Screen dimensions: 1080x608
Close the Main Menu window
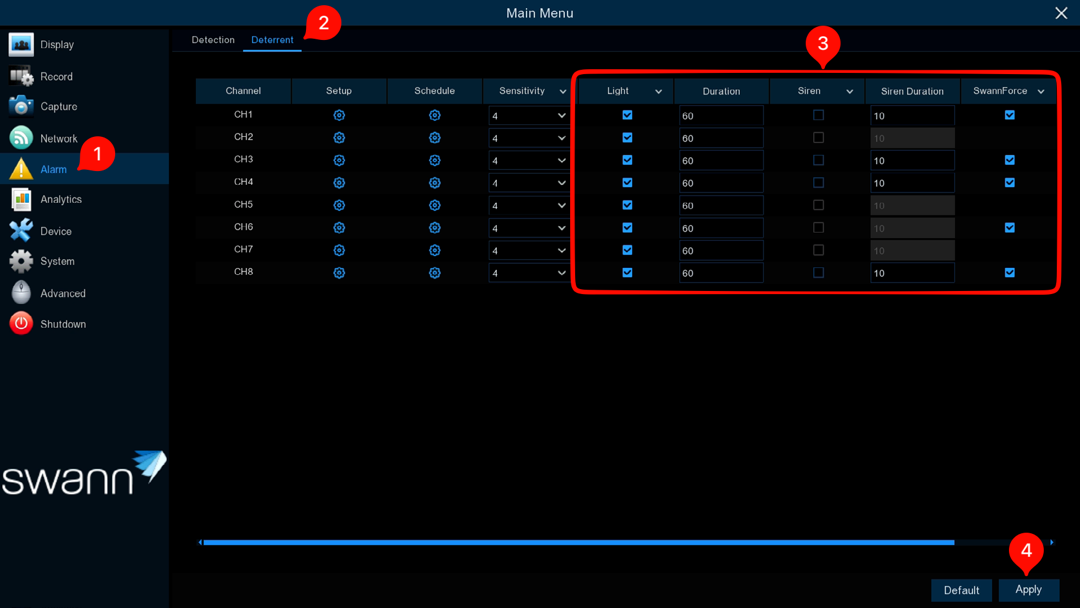pos(1061,13)
